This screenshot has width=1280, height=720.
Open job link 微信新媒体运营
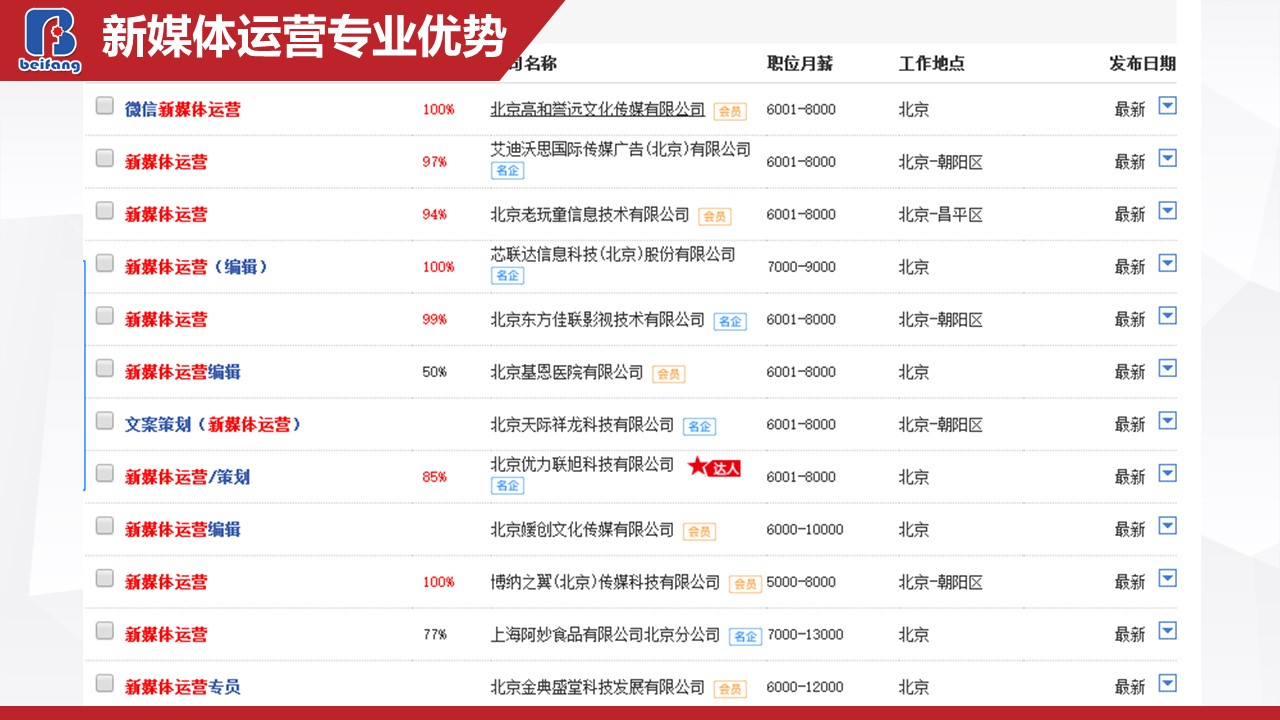click(182, 109)
